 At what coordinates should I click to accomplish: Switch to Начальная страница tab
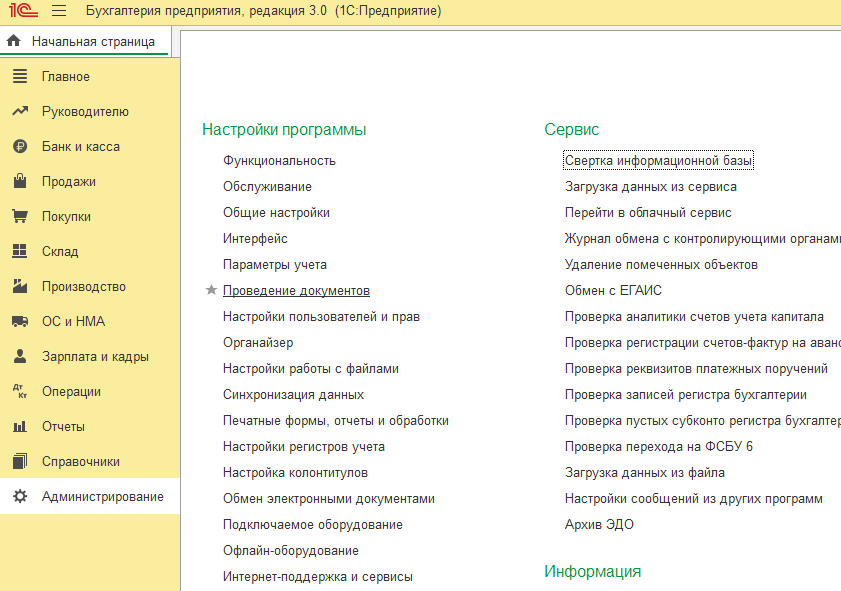[x=86, y=41]
